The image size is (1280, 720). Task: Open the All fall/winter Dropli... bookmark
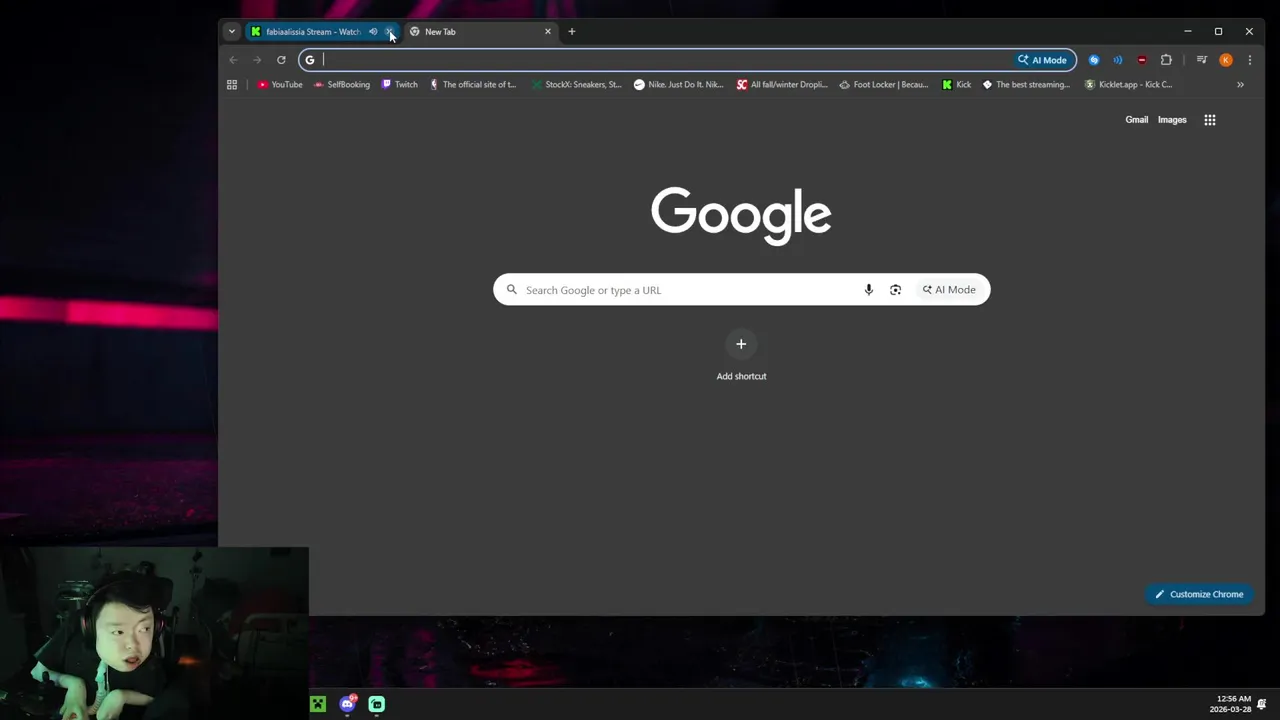[x=782, y=85]
